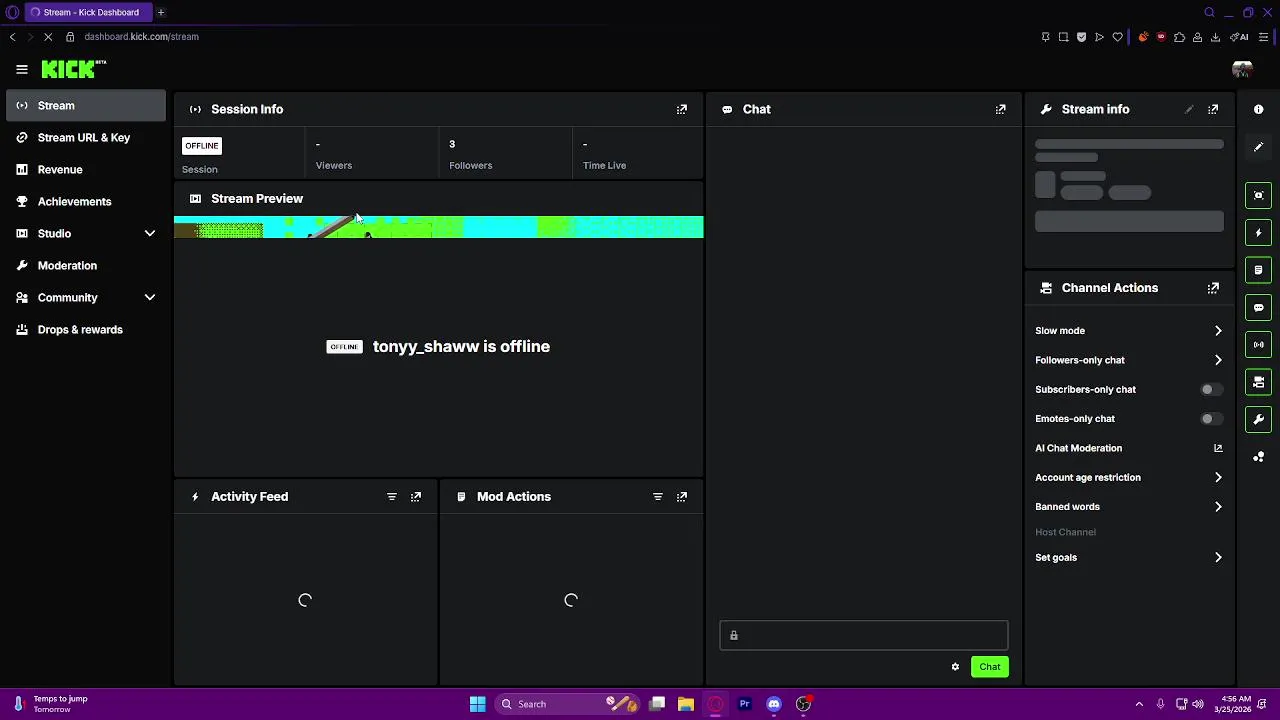Screen dimensions: 1280x720
Task: Expand the Studio menu chevron
Action: click(x=150, y=234)
